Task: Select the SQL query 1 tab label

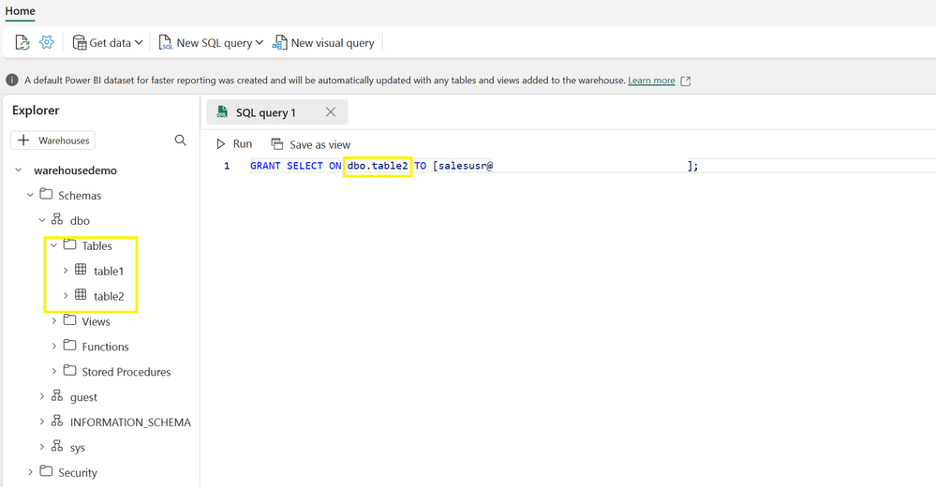Action: tap(266, 113)
